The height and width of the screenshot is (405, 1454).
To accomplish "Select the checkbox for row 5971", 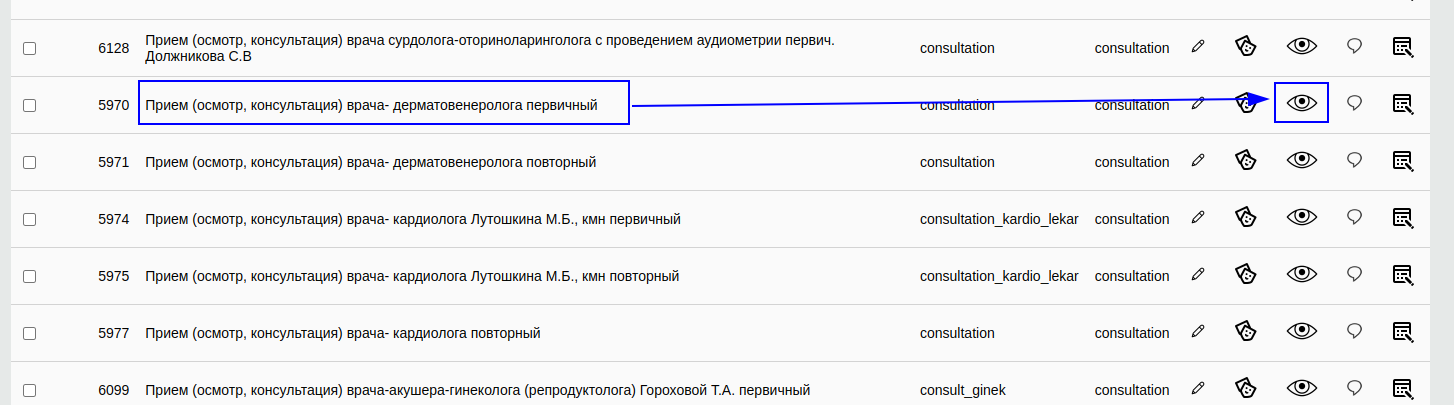I will [x=30, y=162].
